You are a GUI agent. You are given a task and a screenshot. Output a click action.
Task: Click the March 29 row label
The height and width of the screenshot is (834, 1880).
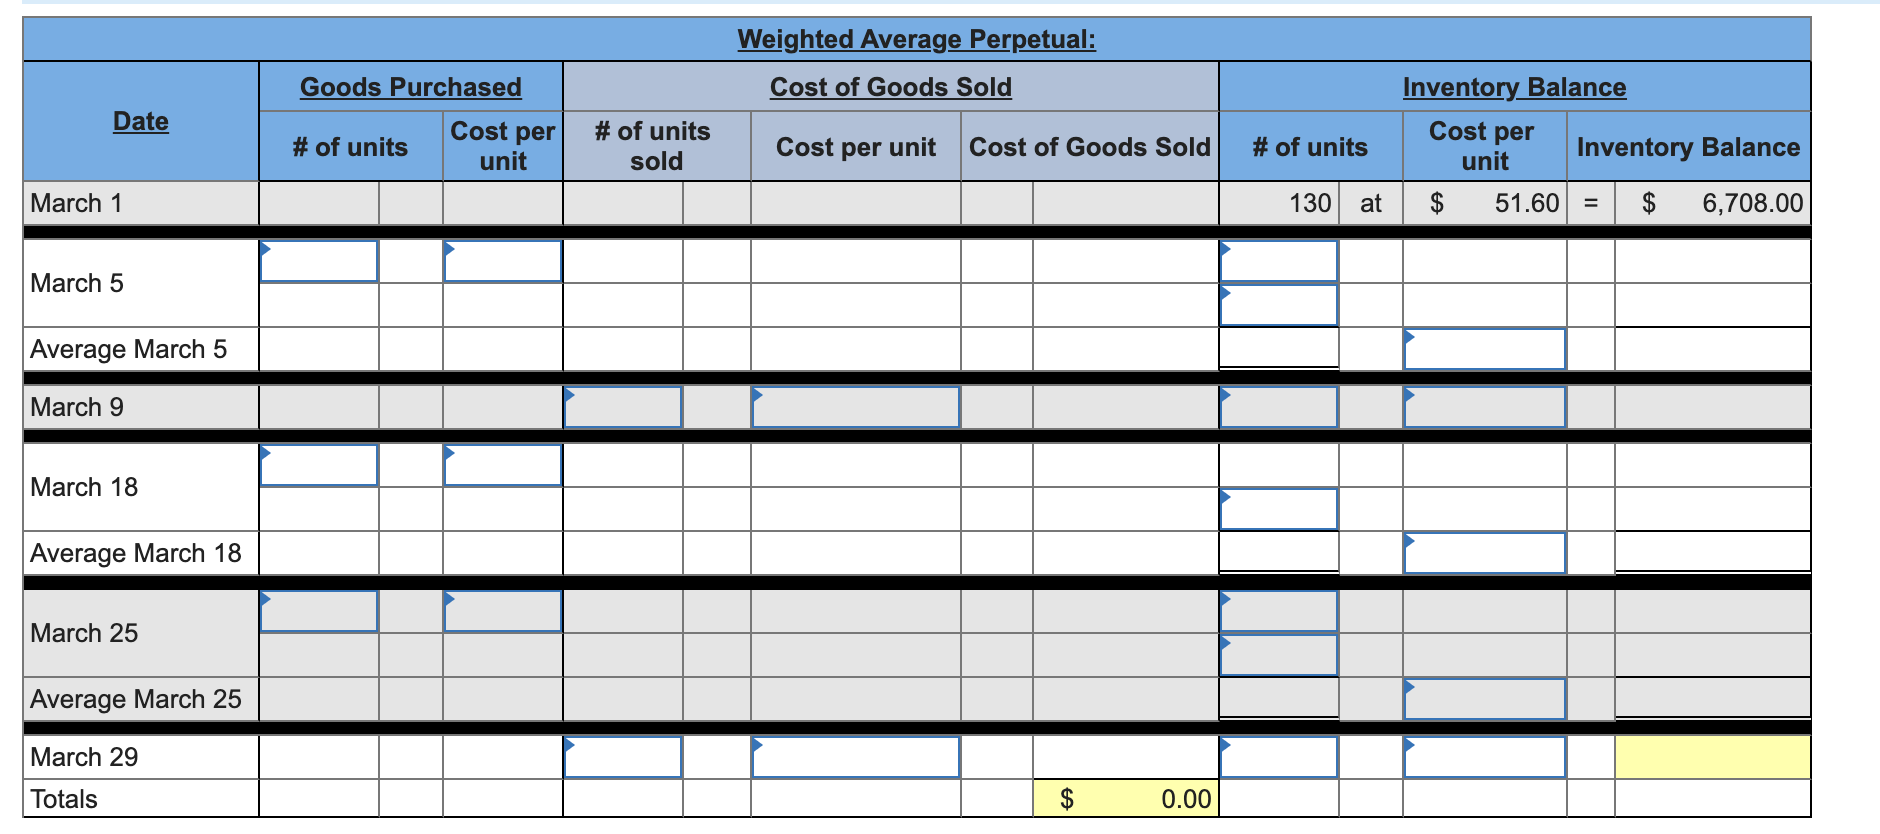pos(84,757)
